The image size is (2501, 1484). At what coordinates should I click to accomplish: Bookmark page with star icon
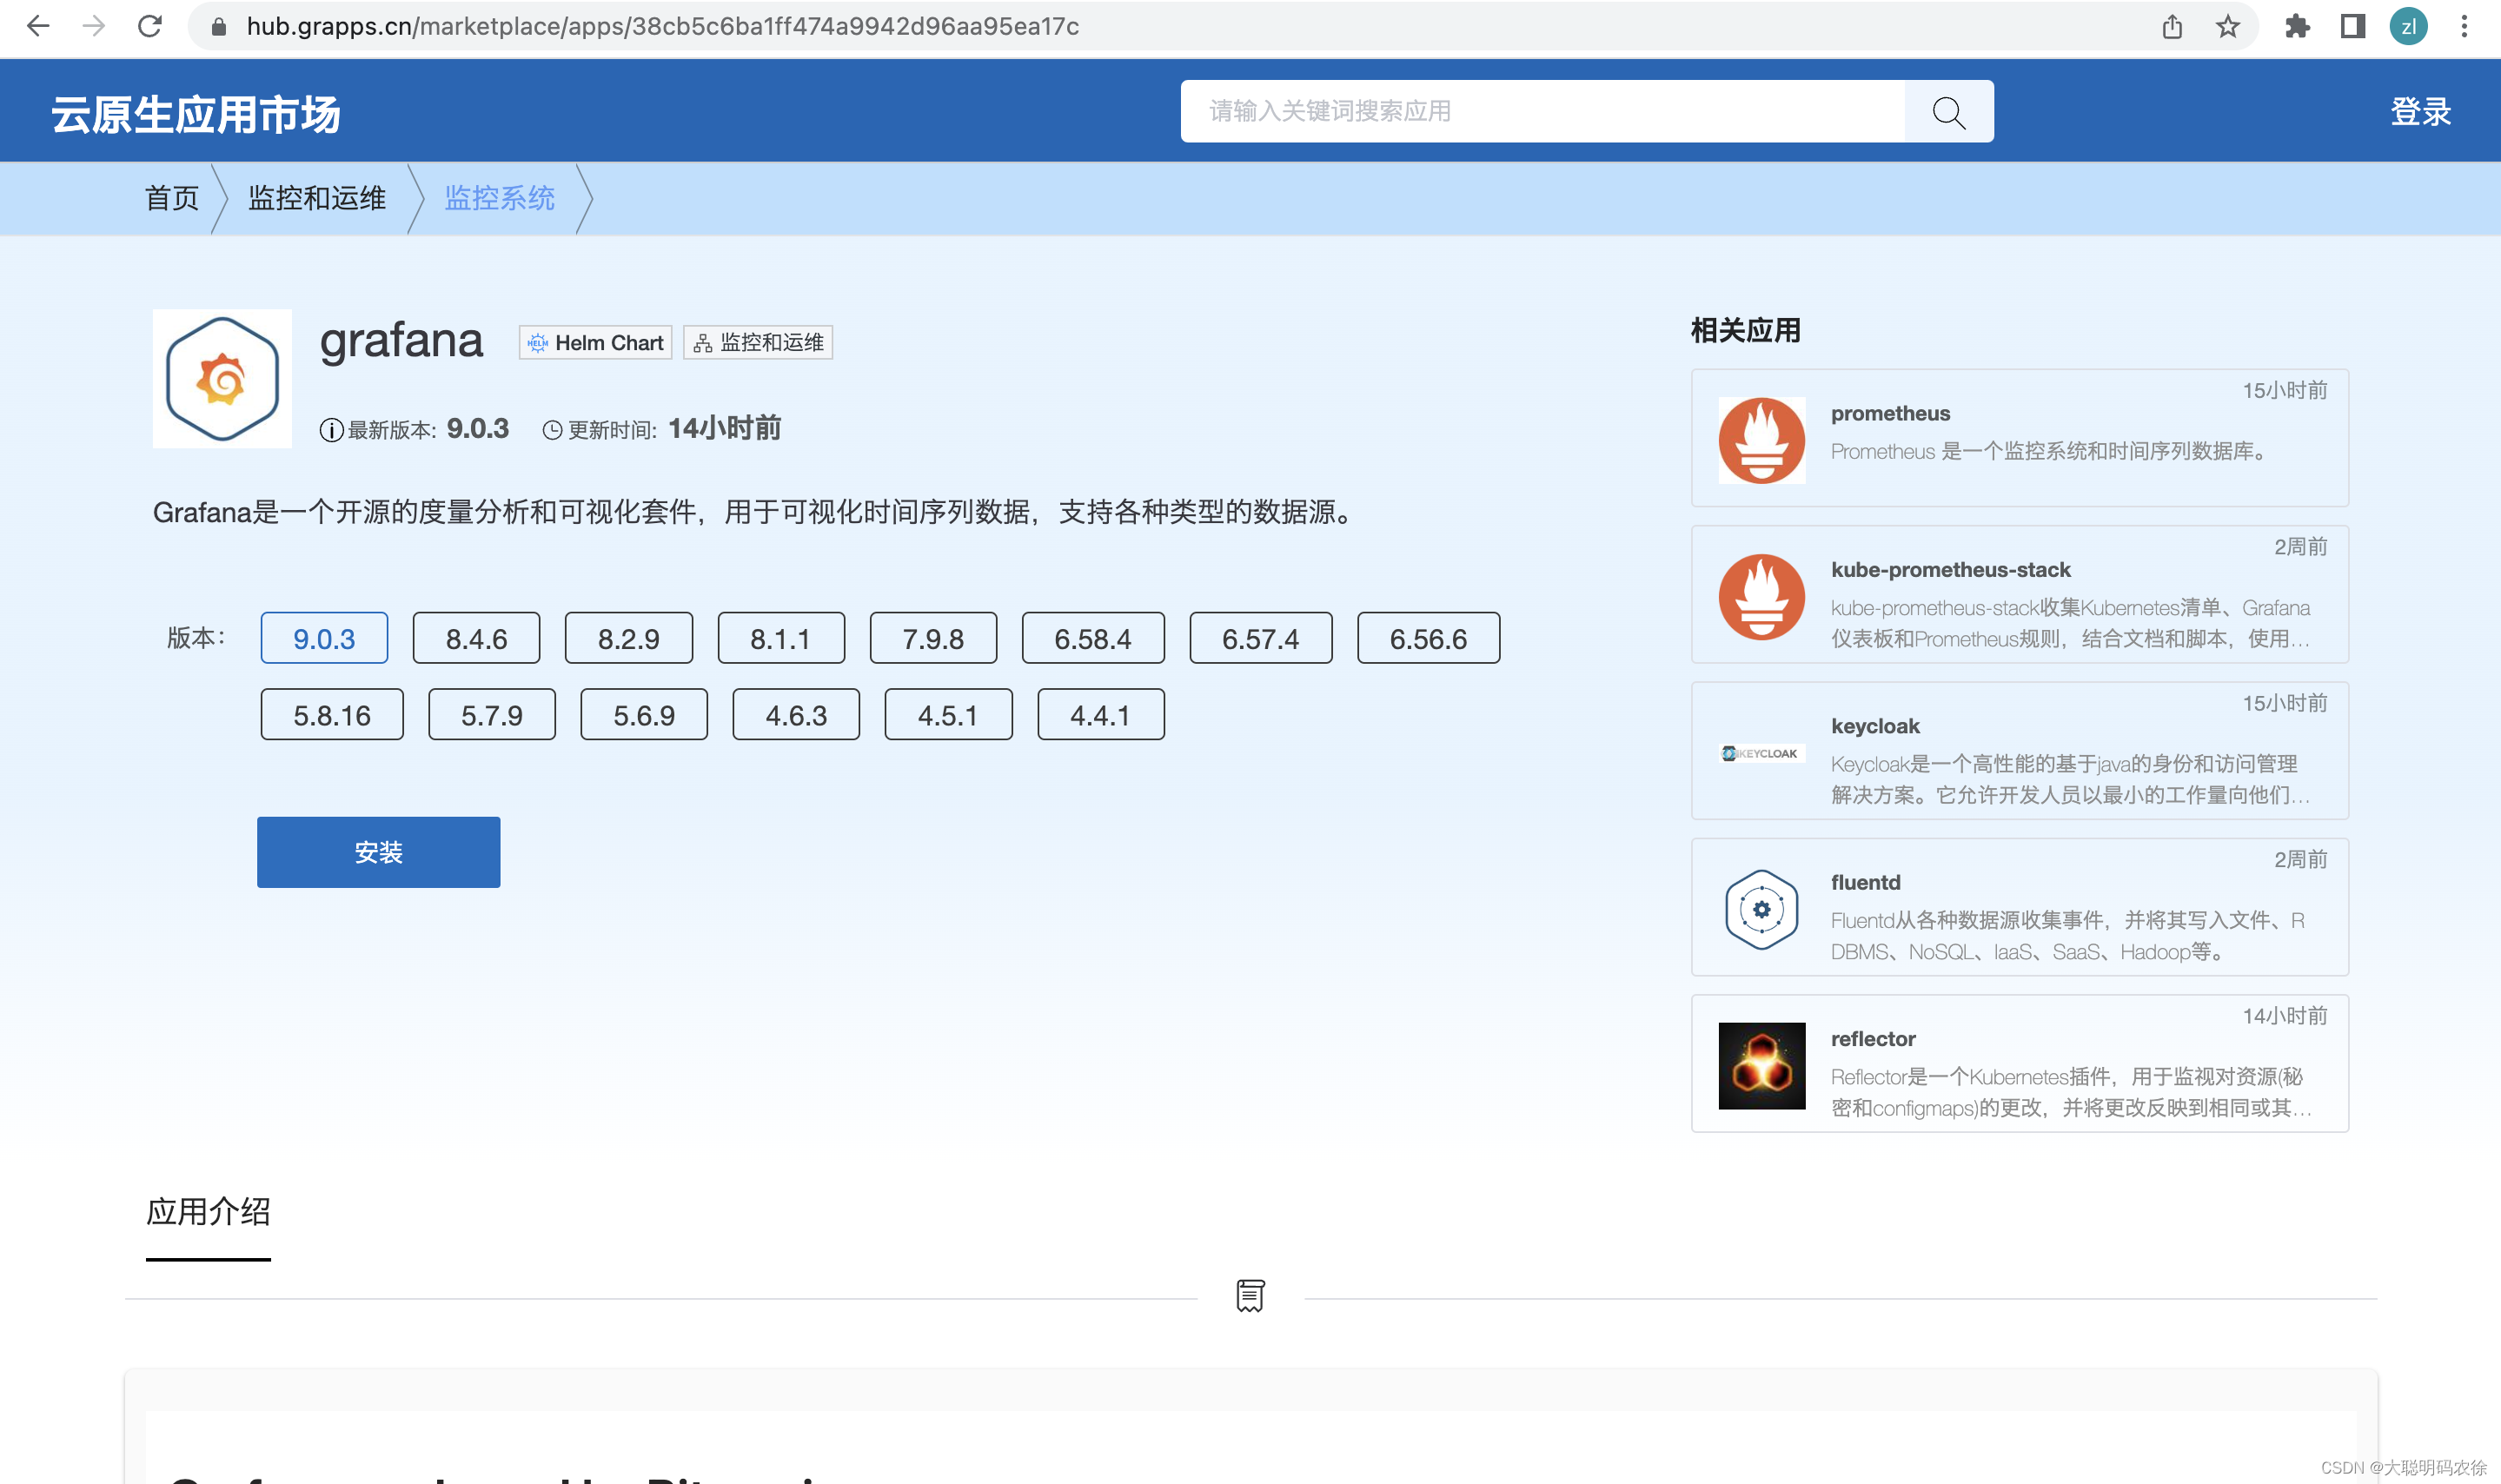pyautogui.click(x=2226, y=26)
